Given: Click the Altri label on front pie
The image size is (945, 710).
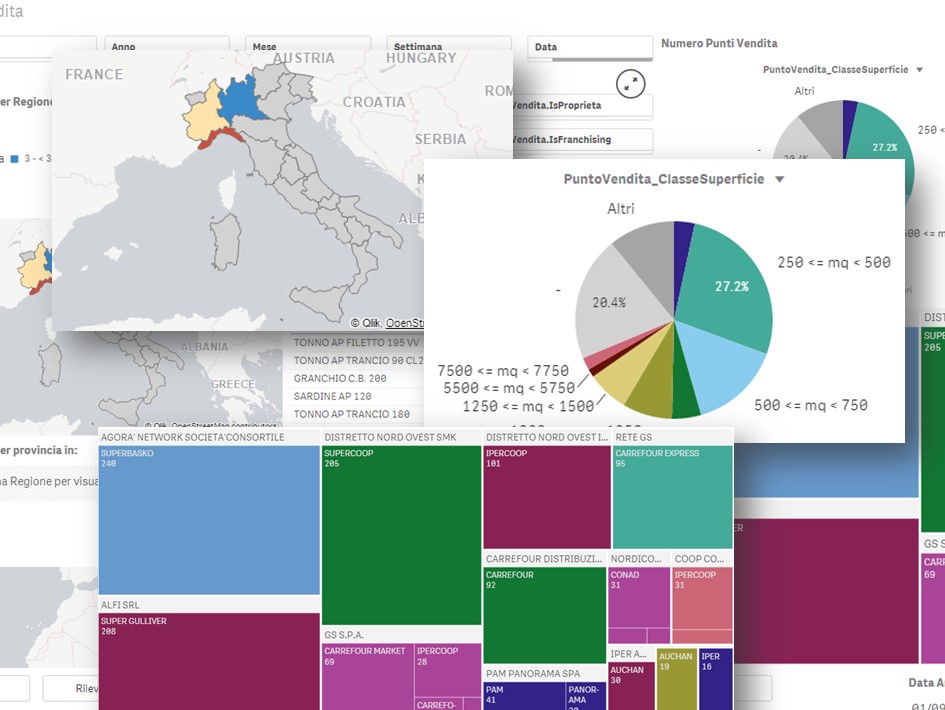Looking at the screenshot, I should [x=620, y=209].
